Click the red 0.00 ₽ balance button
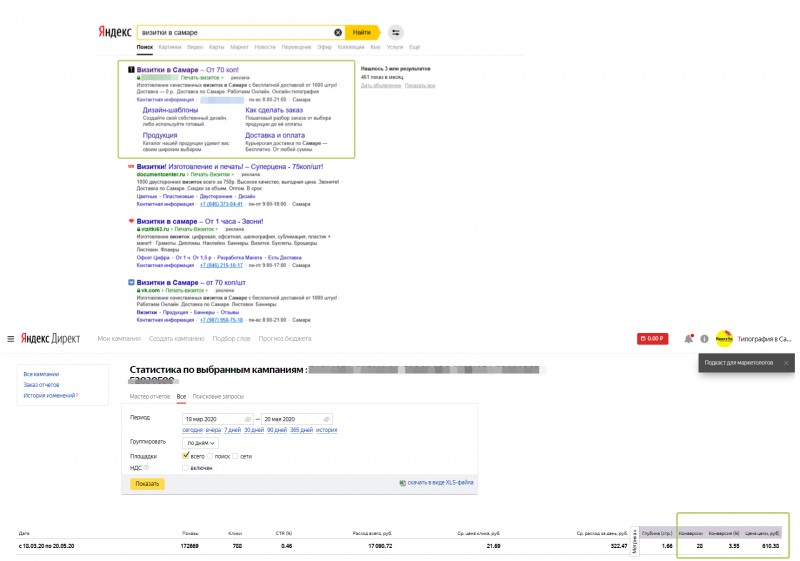 click(653, 339)
